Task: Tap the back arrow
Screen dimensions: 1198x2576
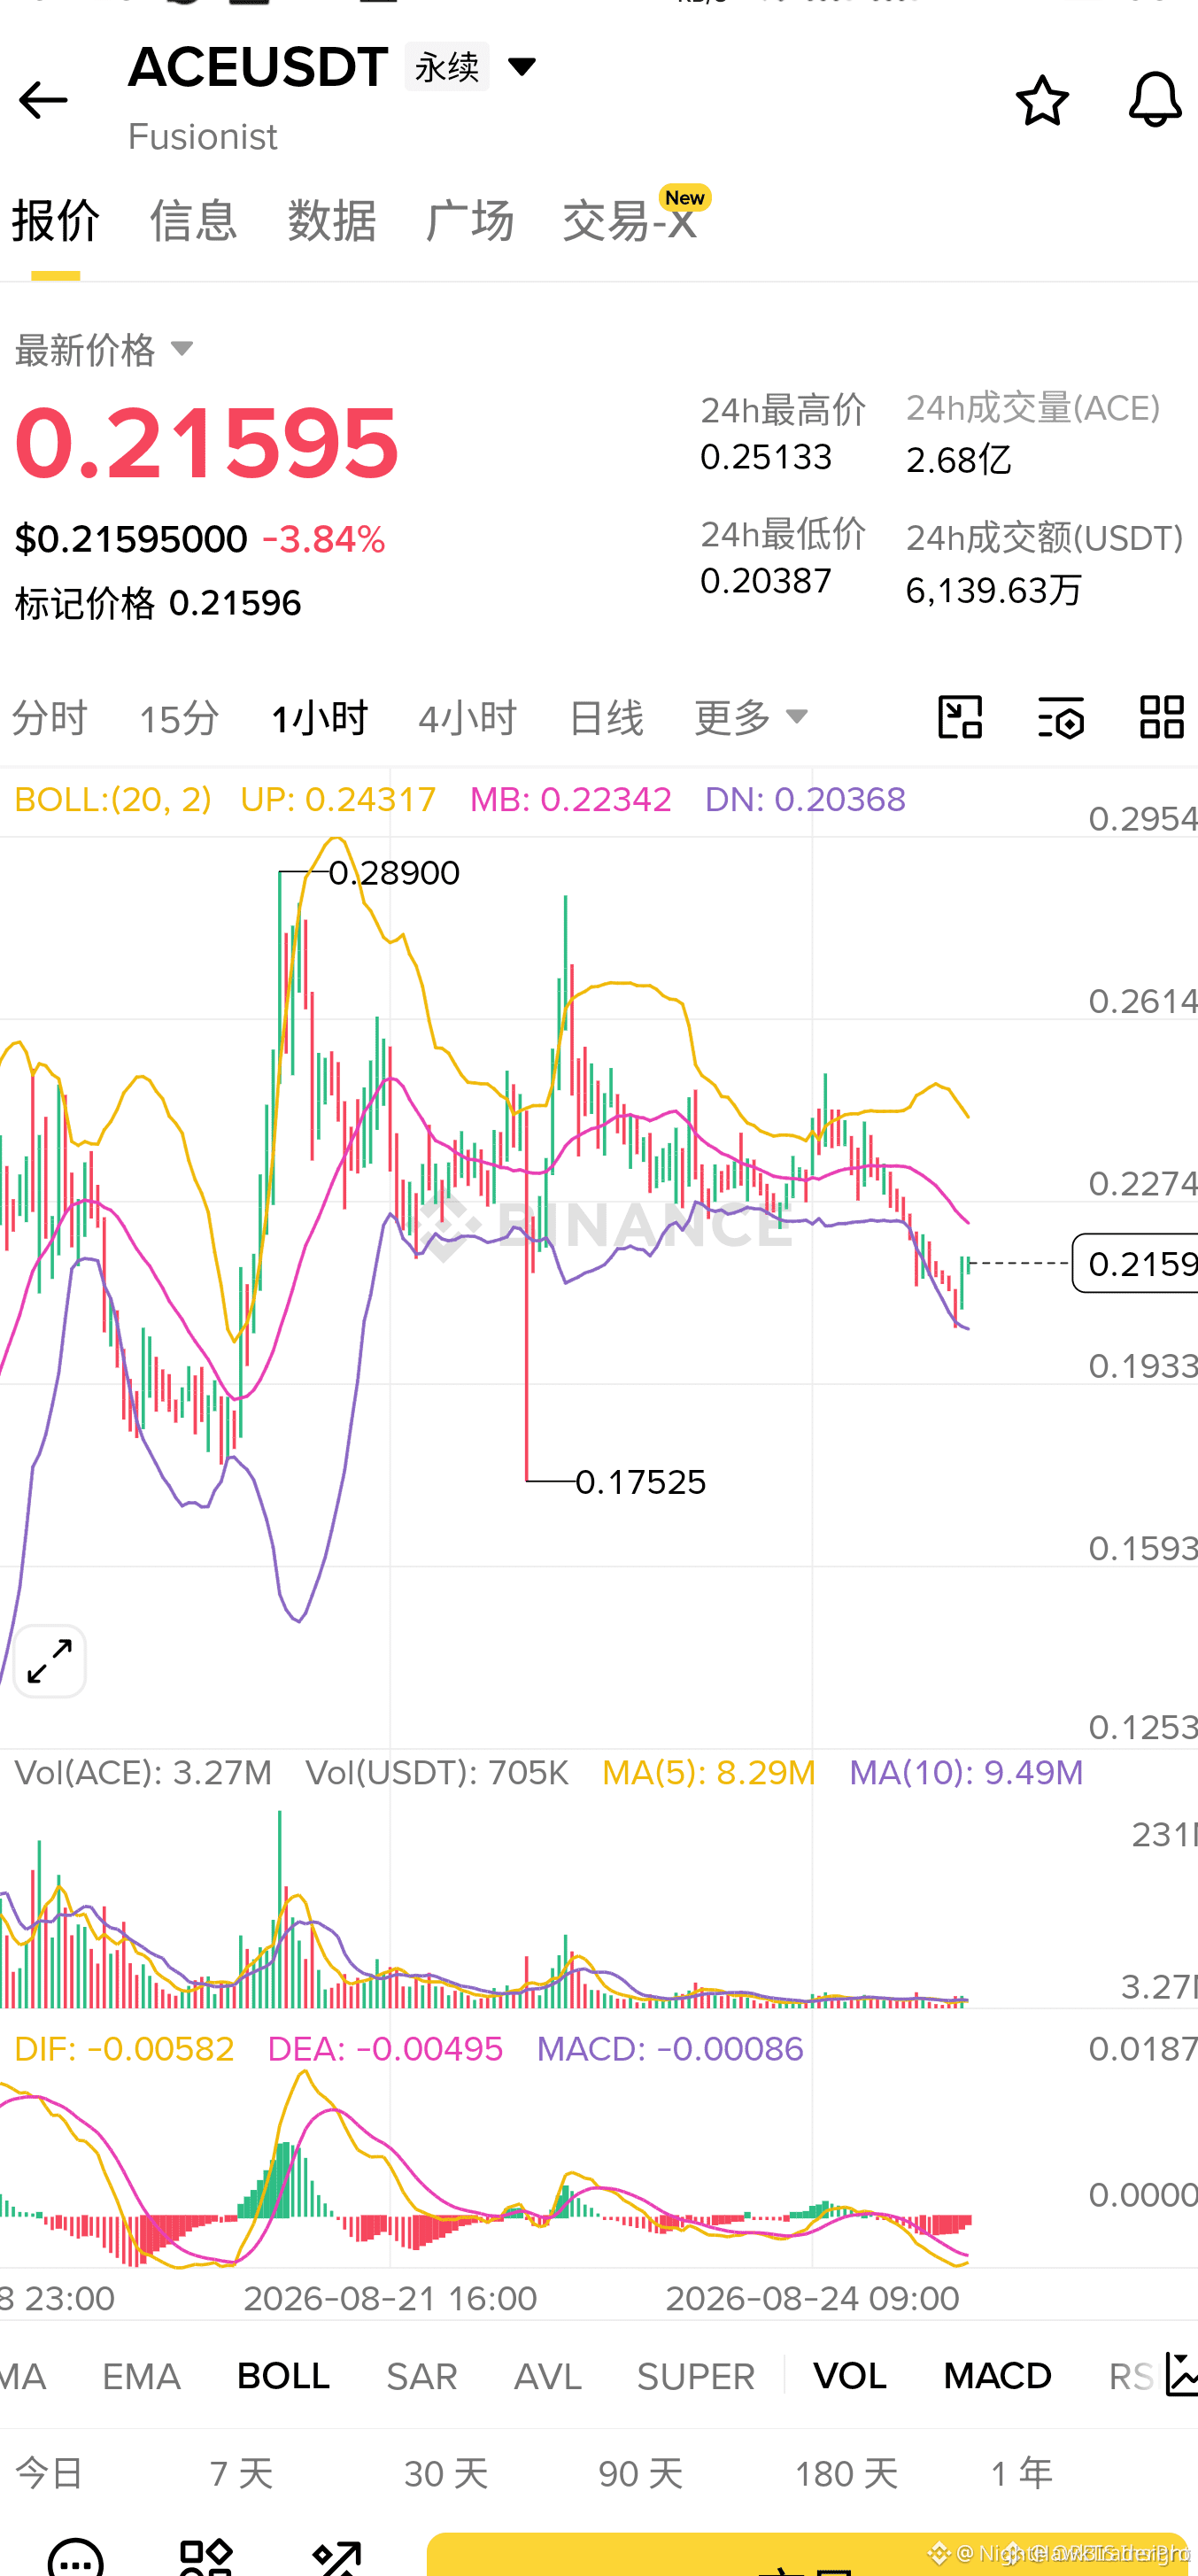Action: coord(43,100)
